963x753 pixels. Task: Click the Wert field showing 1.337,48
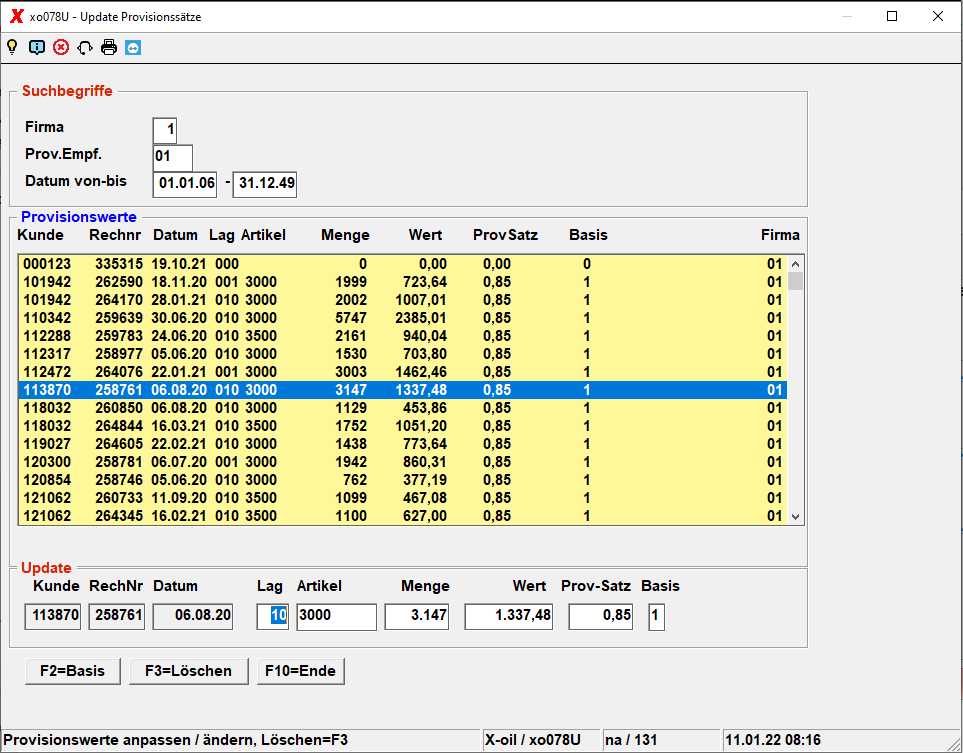point(509,616)
